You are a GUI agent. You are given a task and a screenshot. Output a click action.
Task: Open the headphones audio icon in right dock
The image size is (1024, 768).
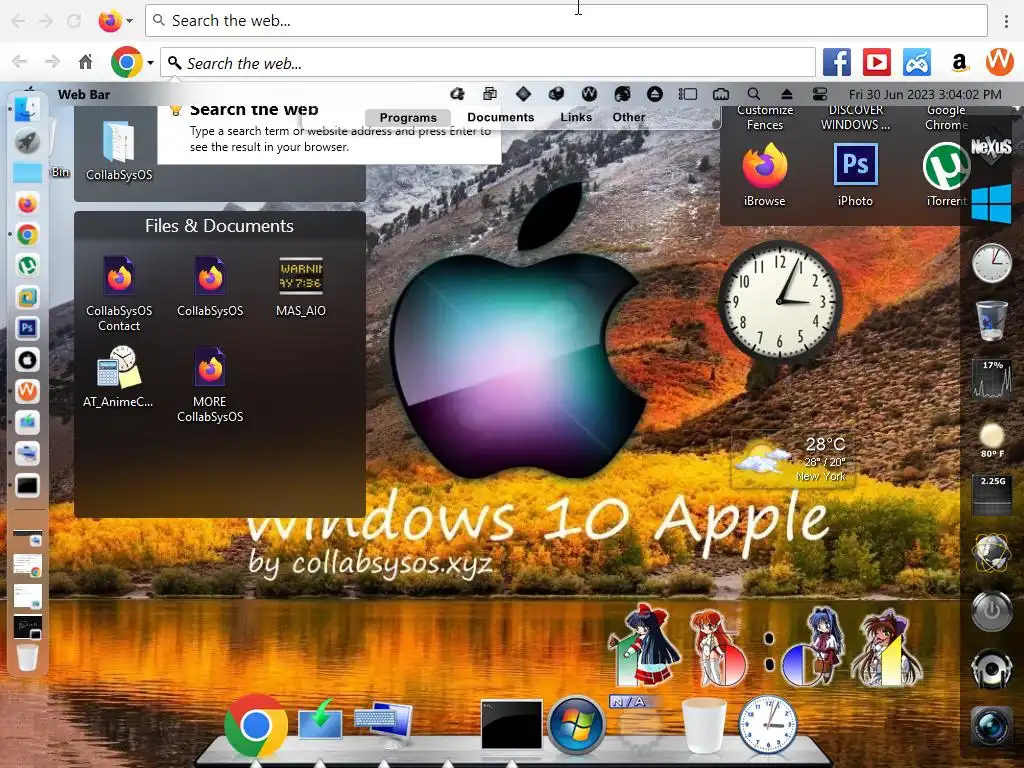(991, 669)
